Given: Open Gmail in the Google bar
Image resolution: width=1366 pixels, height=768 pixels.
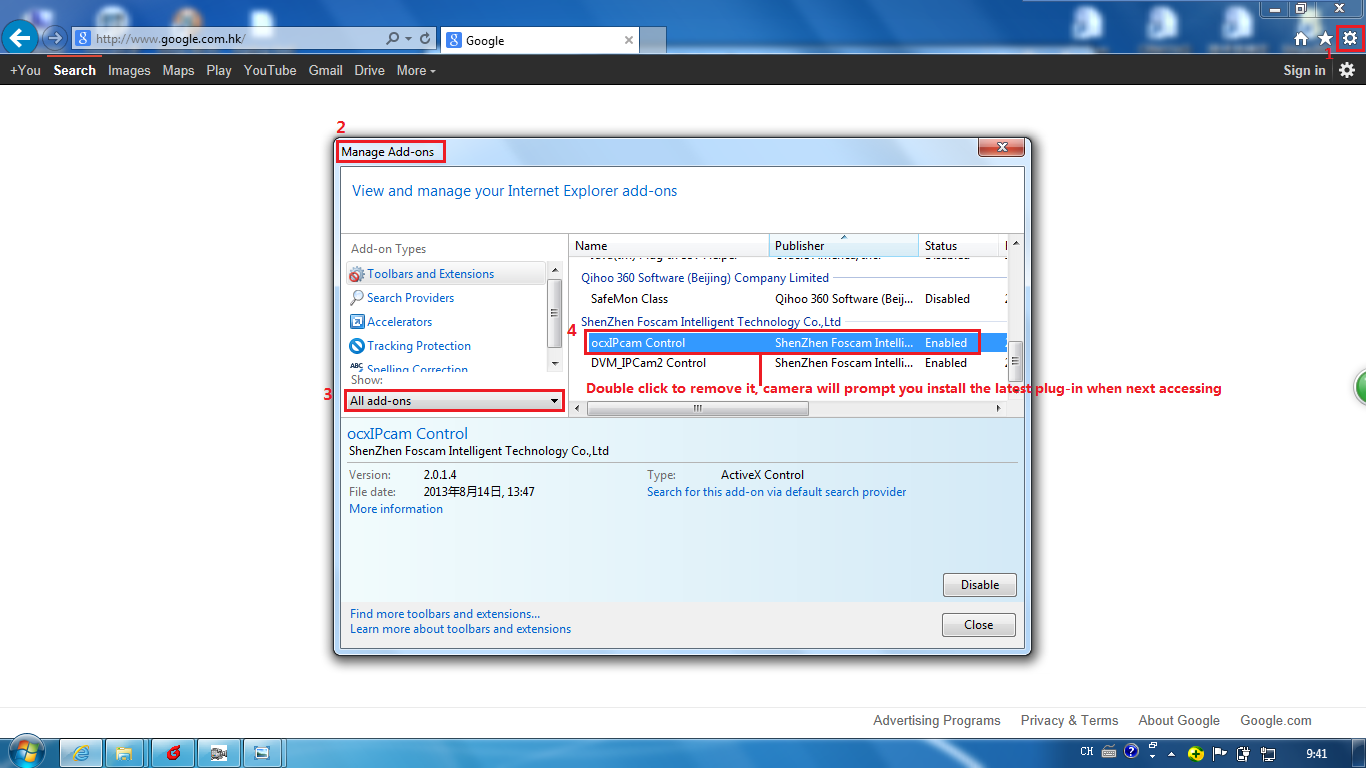Looking at the screenshot, I should point(326,70).
